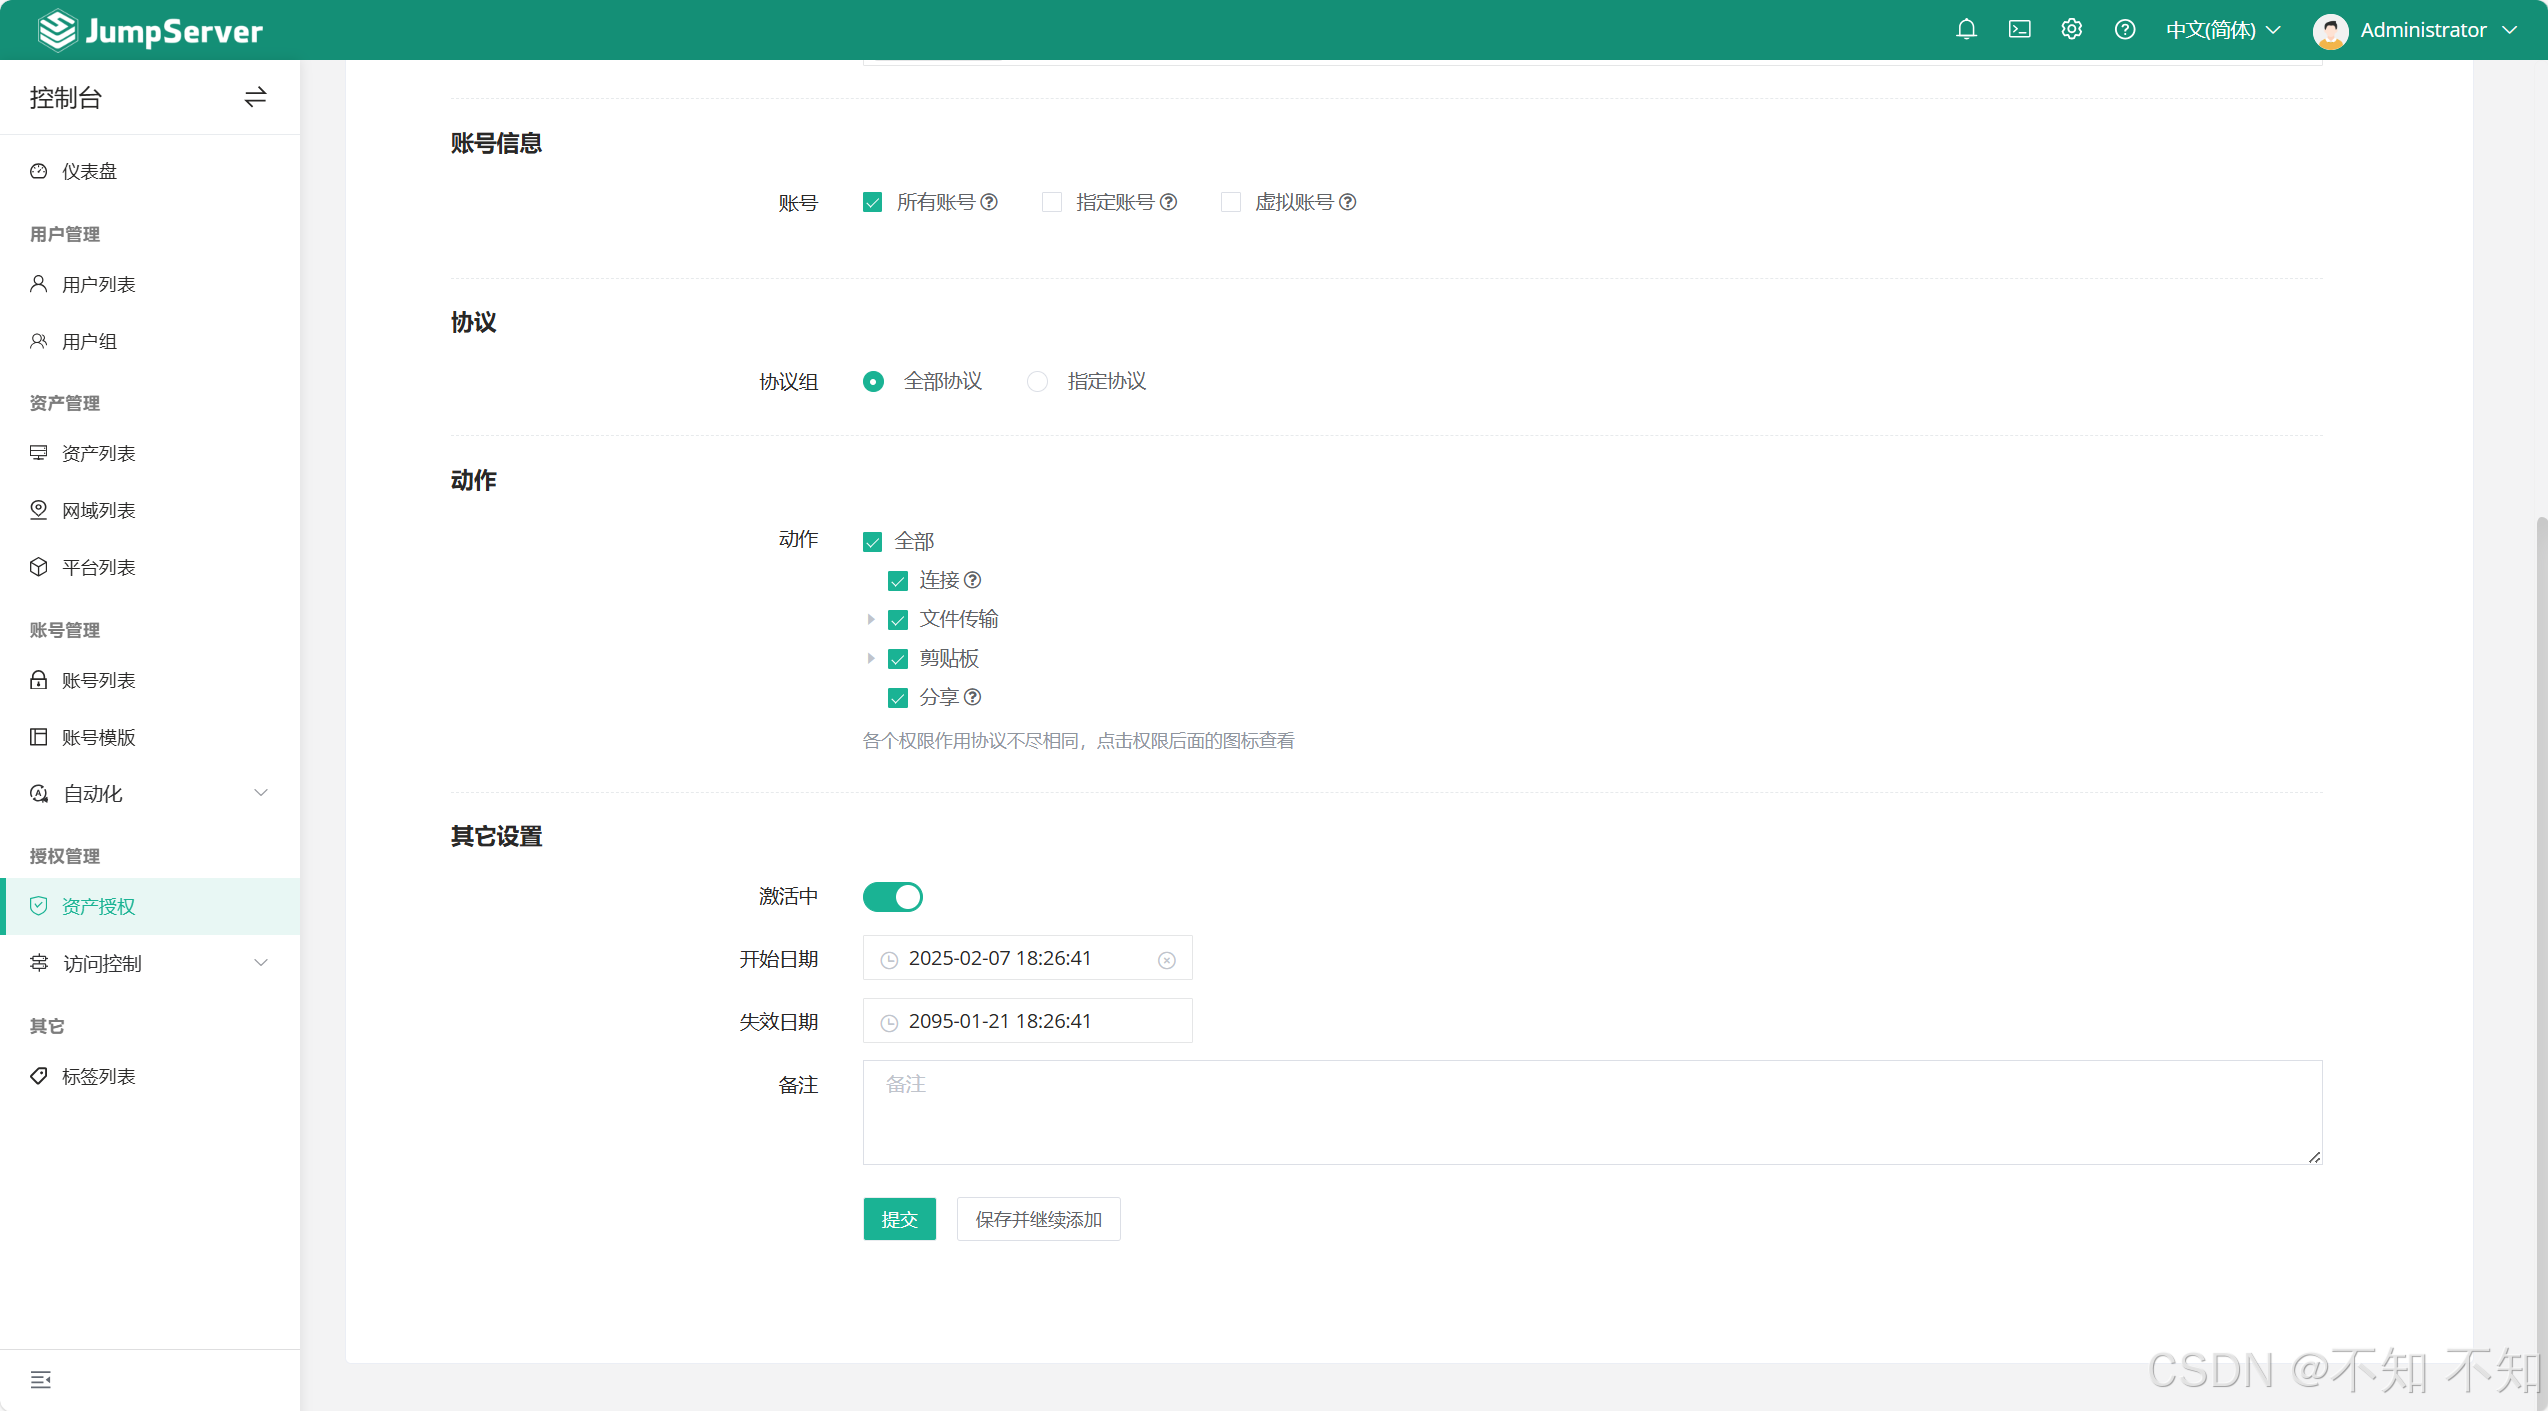The height and width of the screenshot is (1411, 2548).
Task: Go to 用户列表 sidebar item
Action: pyautogui.click(x=99, y=285)
